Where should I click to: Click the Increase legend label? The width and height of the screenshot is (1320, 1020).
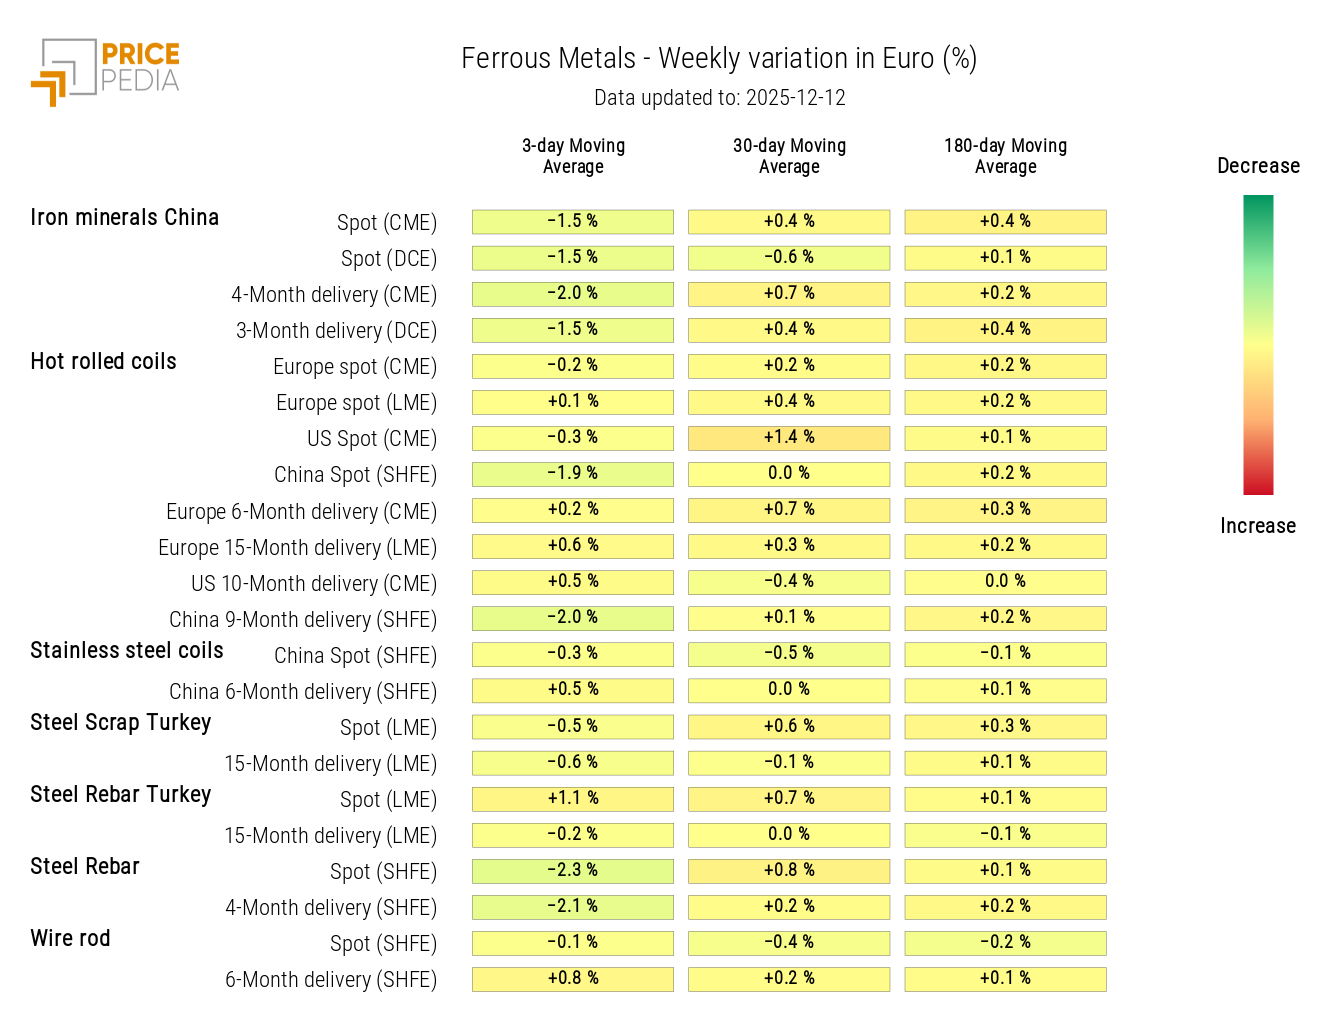[1257, 526]
